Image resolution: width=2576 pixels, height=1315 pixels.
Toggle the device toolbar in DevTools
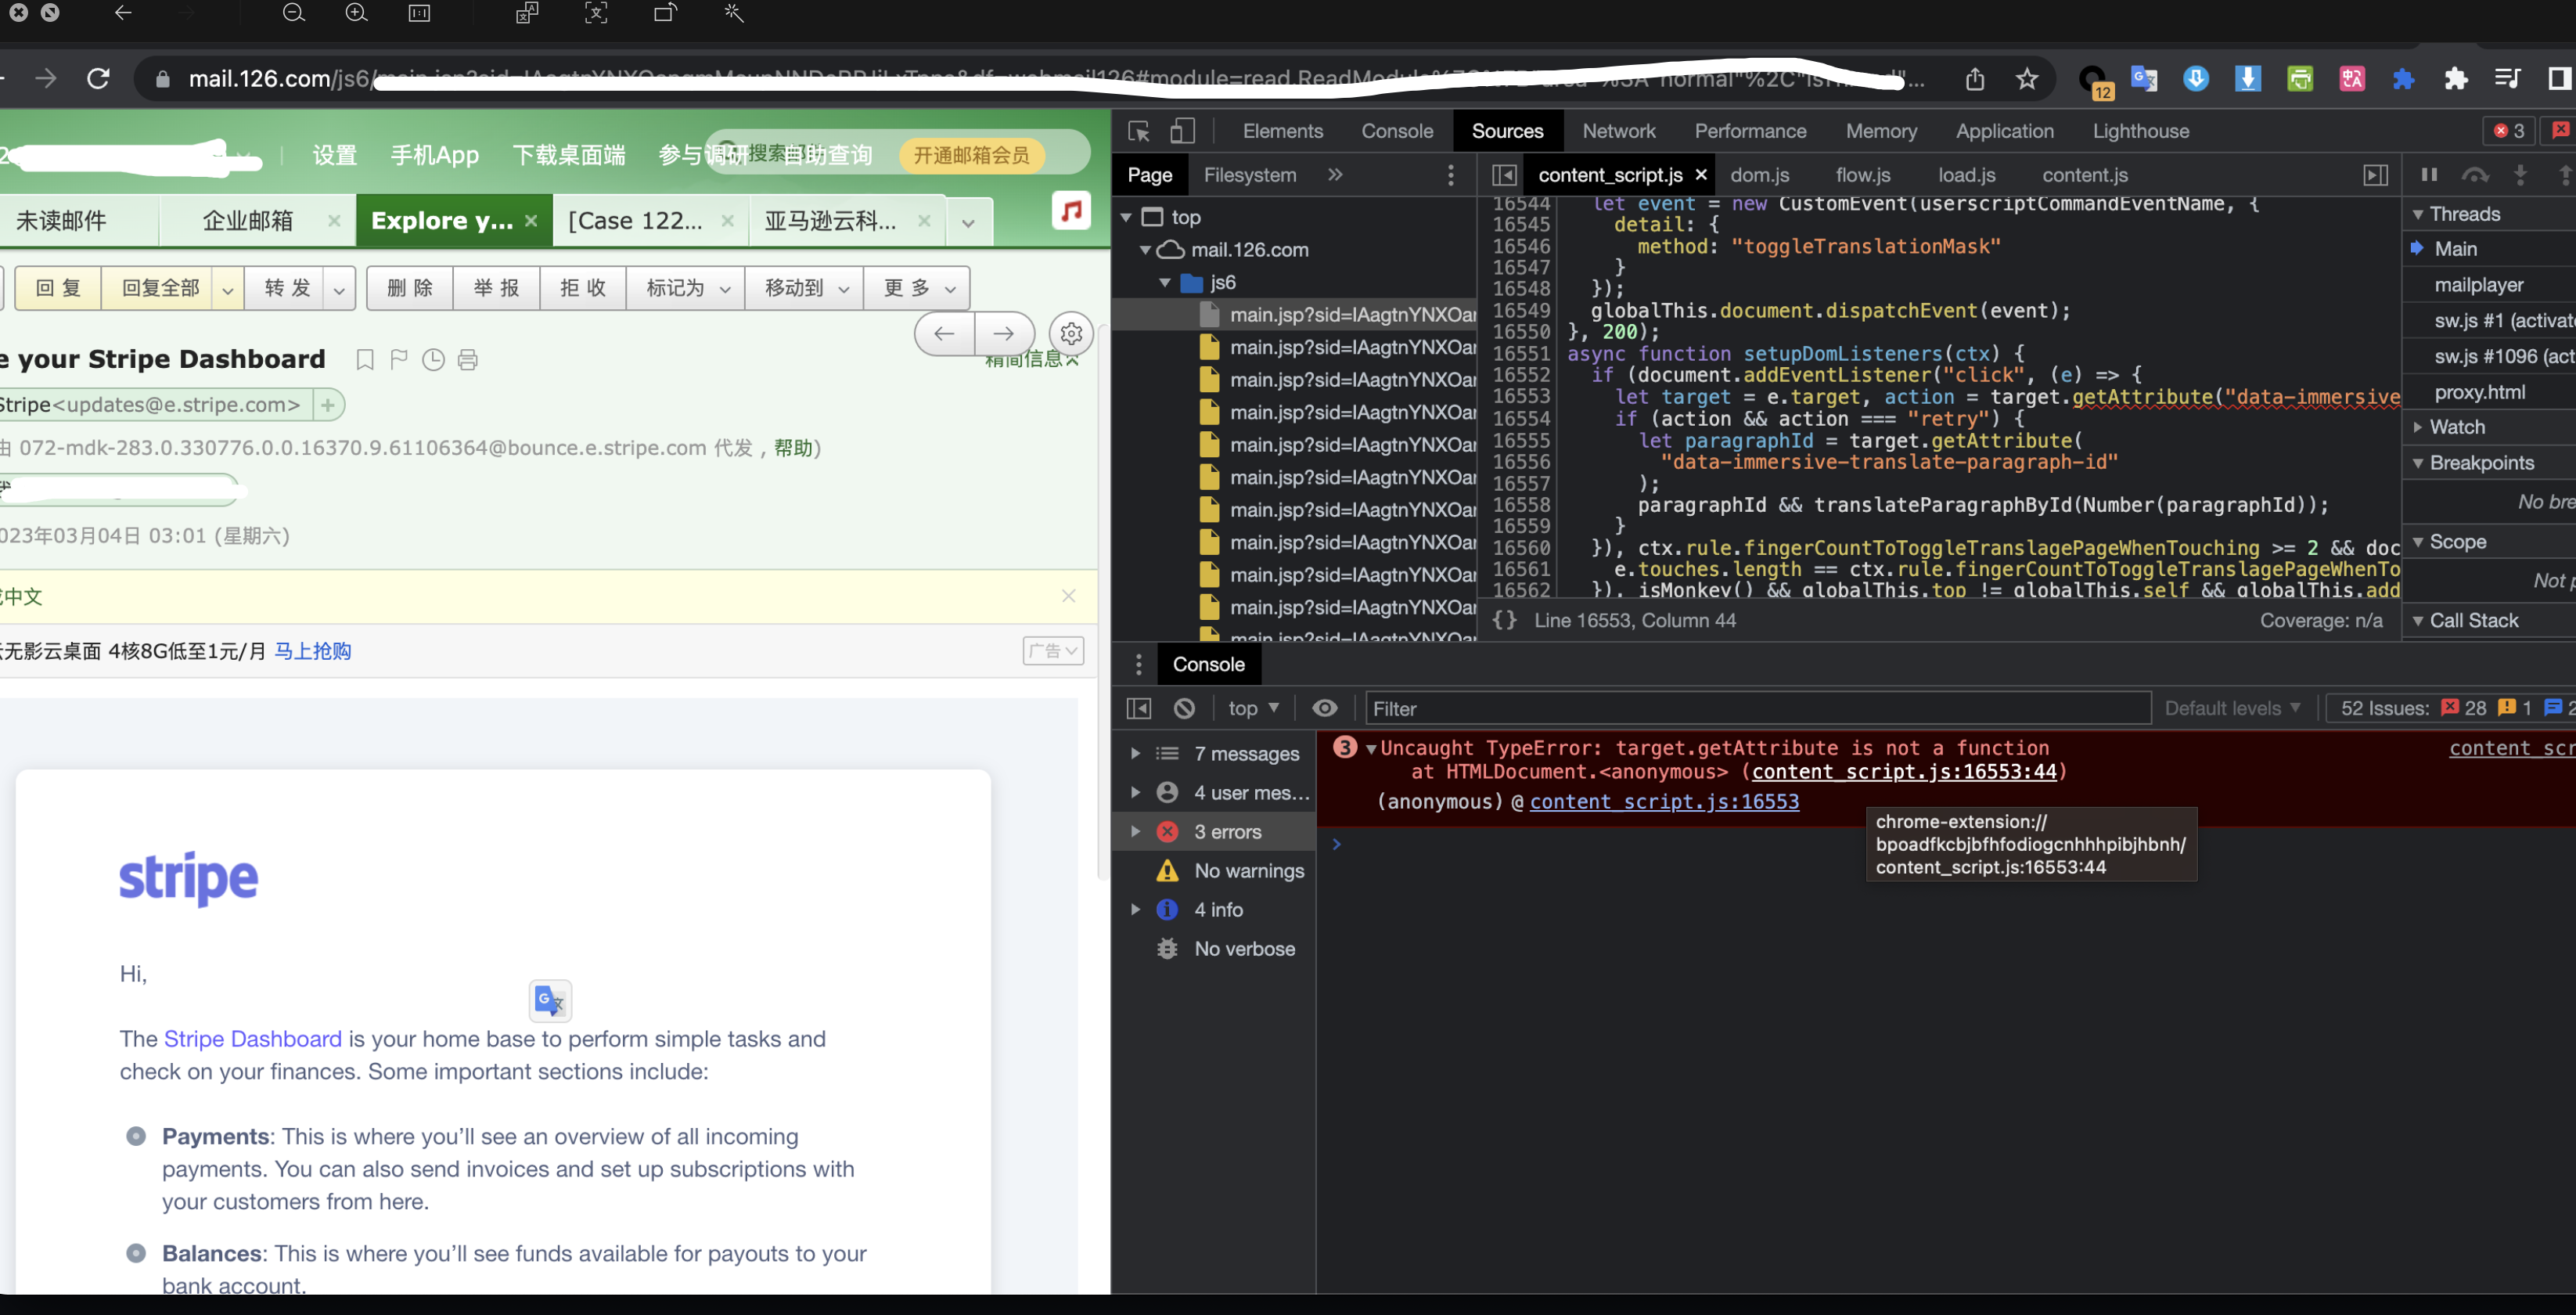coord(1183,131)
